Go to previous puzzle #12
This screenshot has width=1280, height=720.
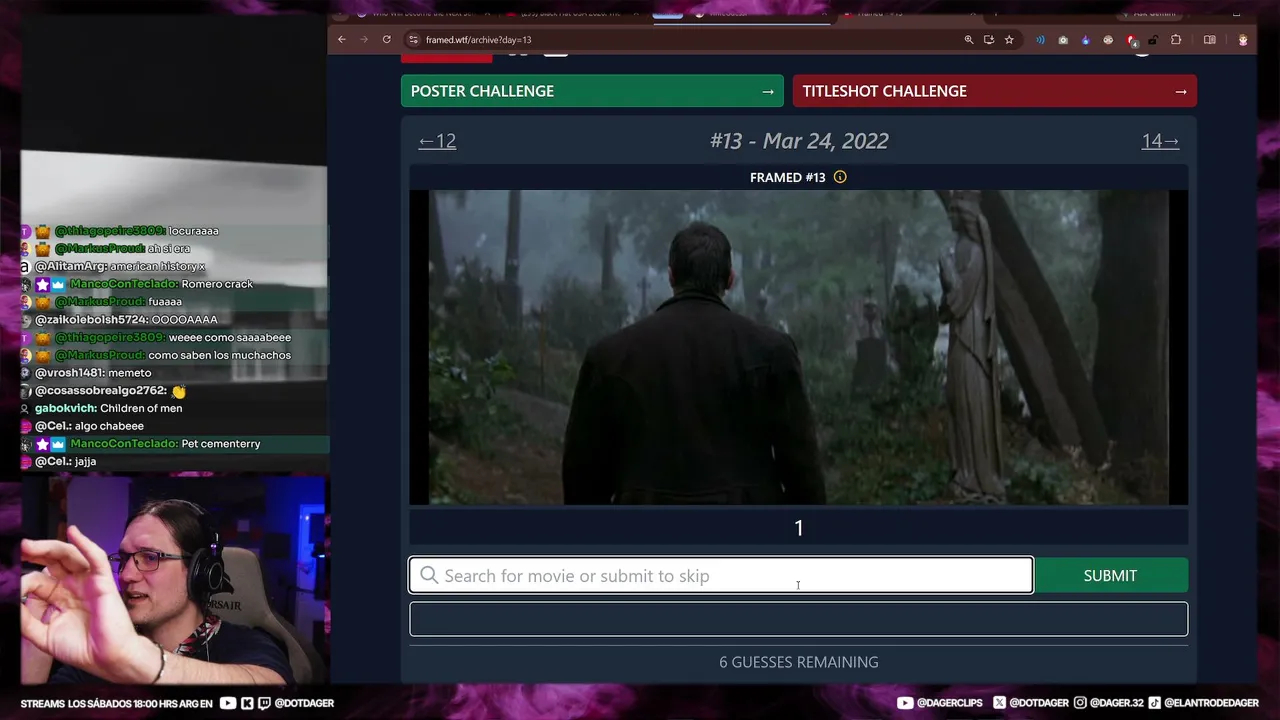pyautogui.click(x=437, y=141)
